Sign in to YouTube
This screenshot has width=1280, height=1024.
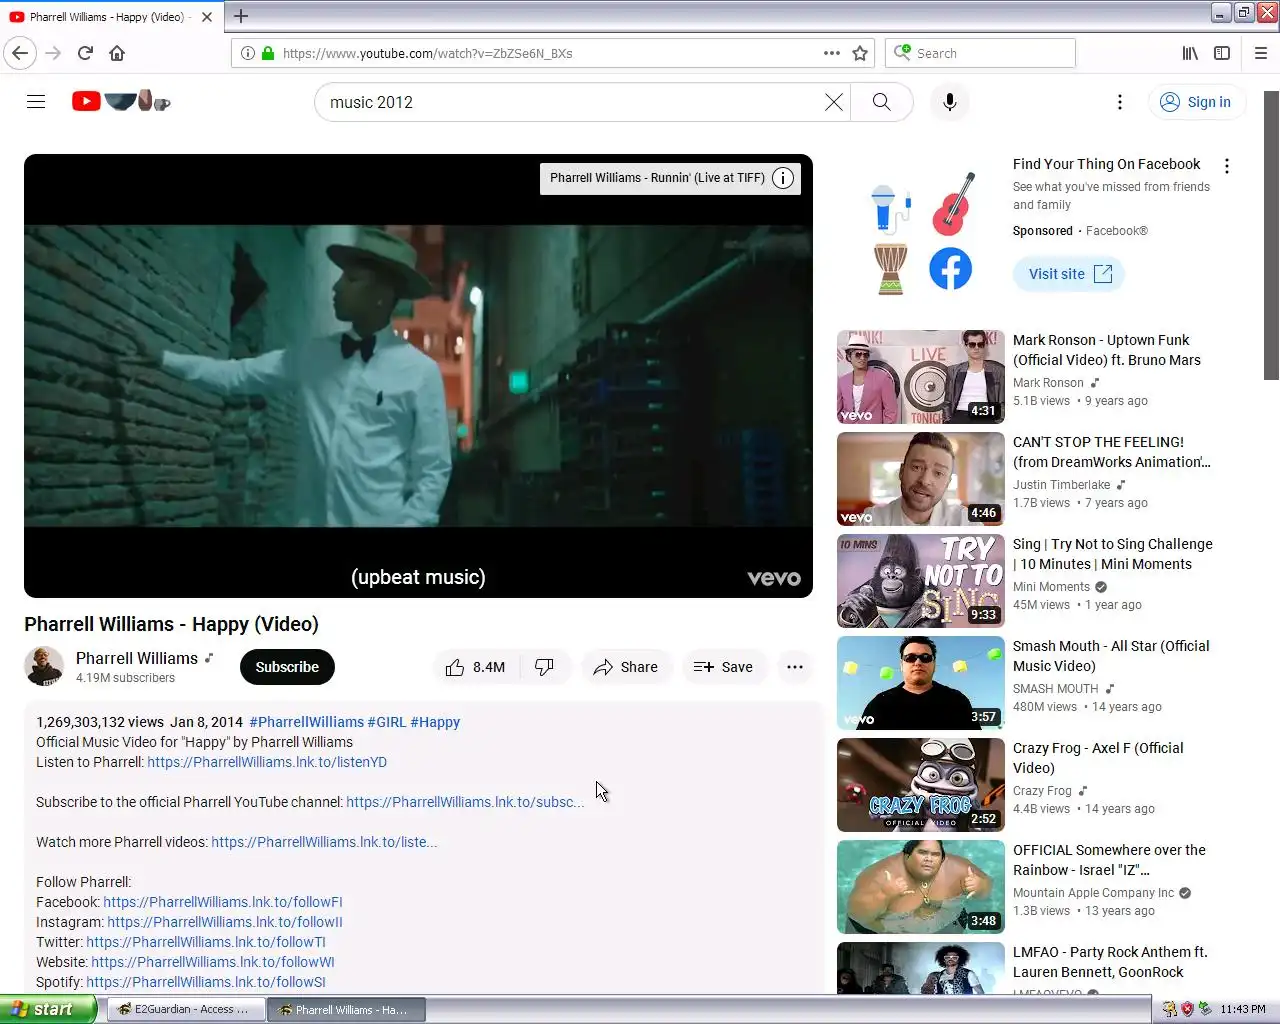click(1196, 102)
